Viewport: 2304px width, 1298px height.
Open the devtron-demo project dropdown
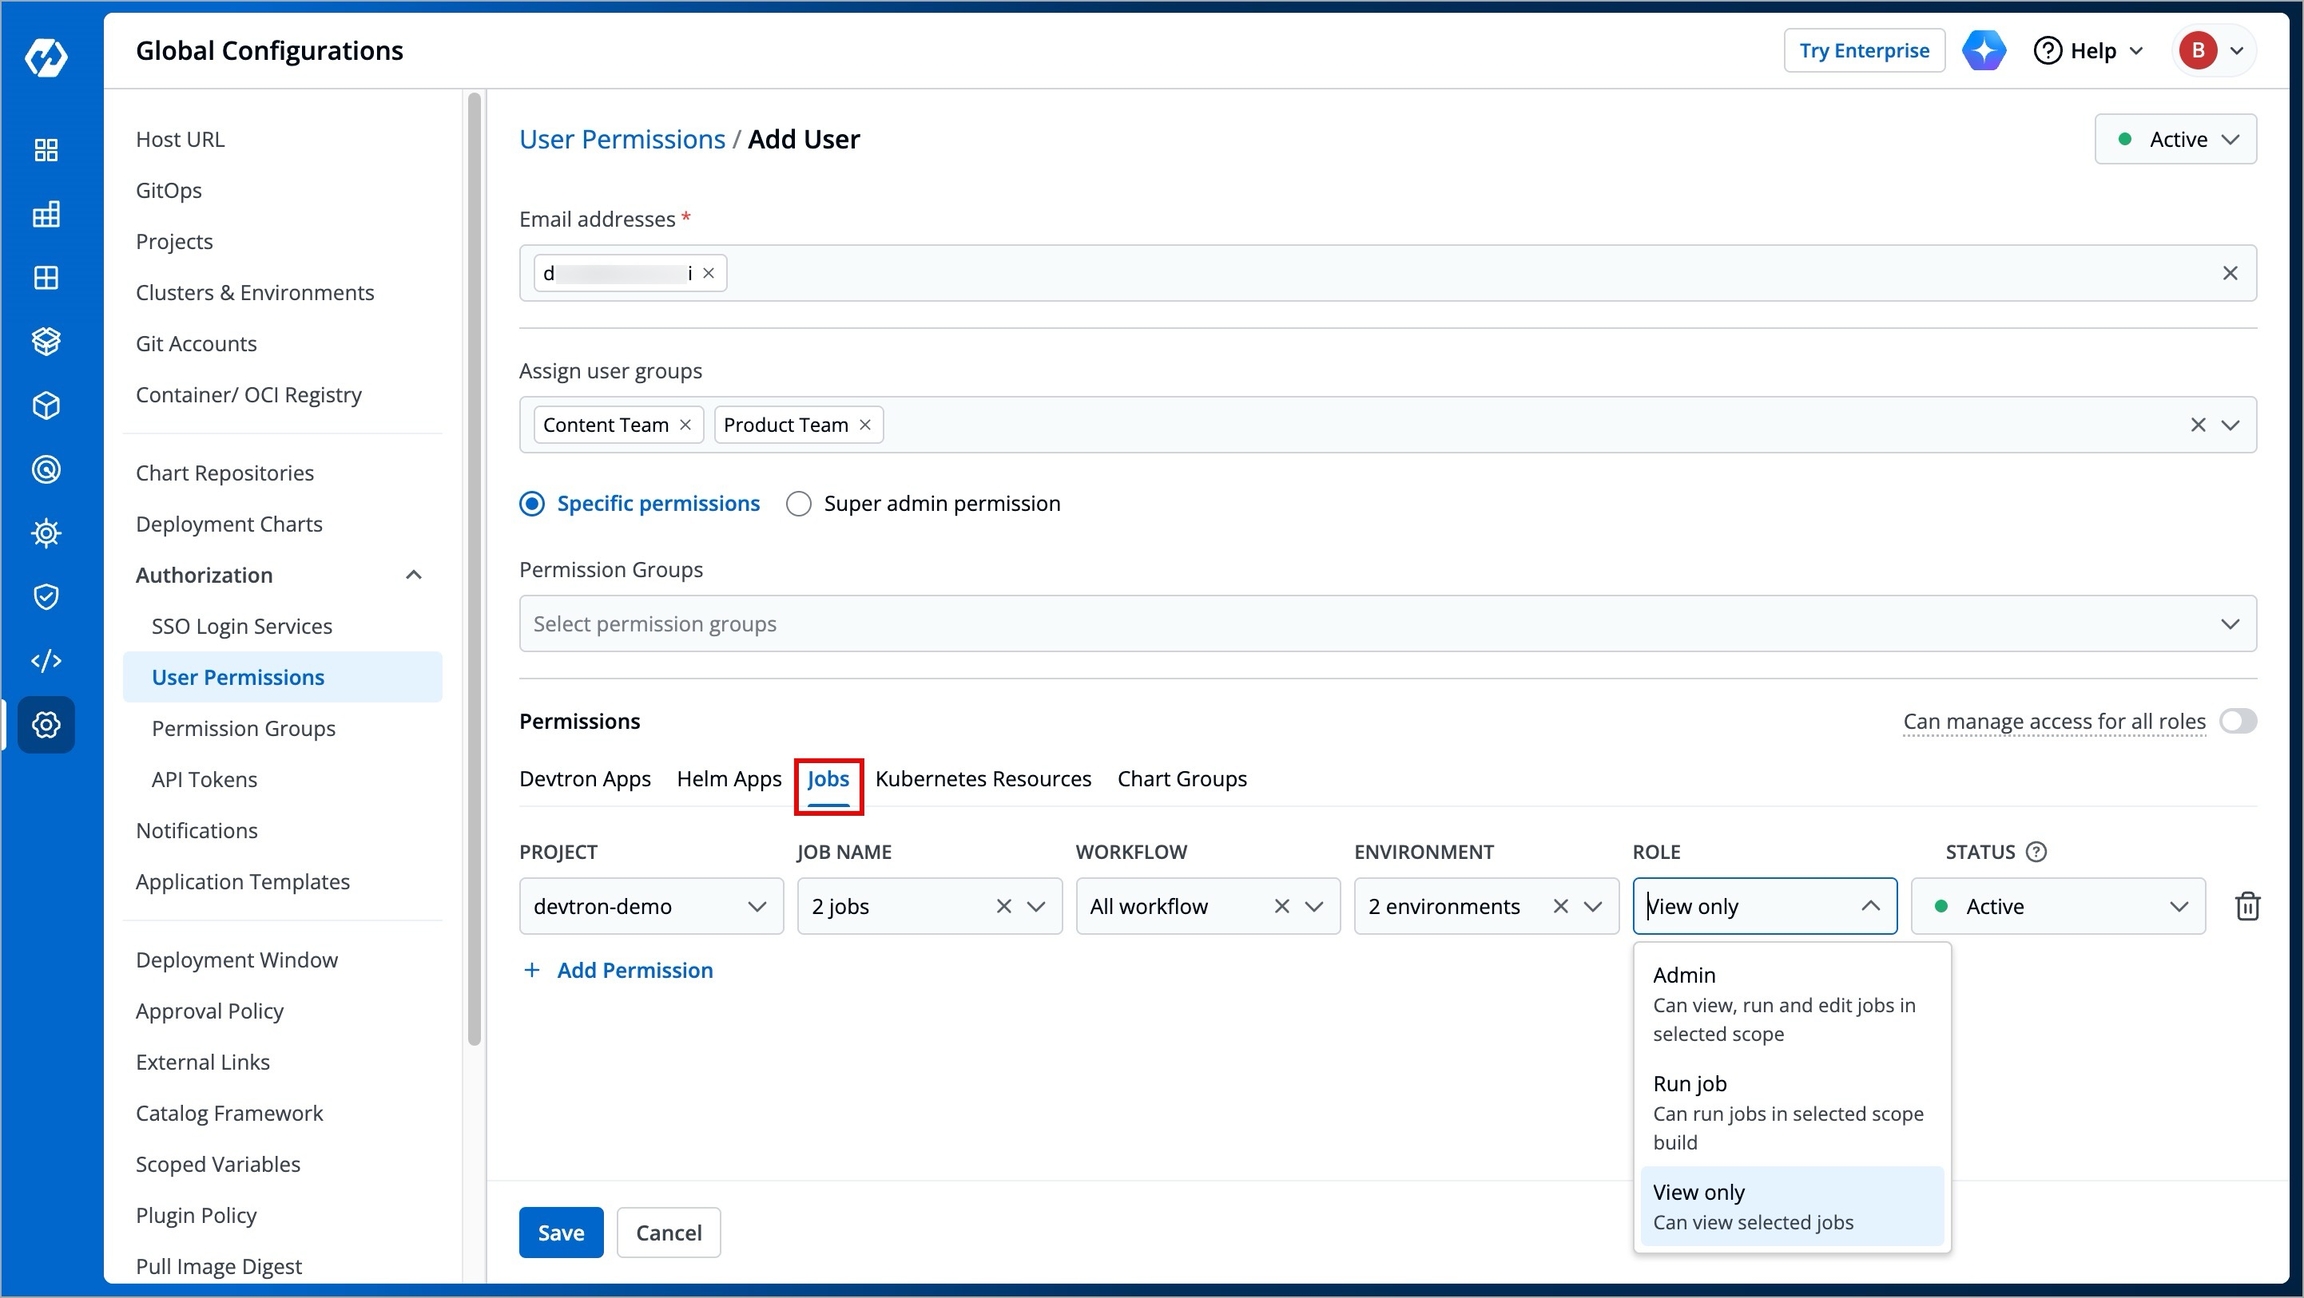point(651,906)
